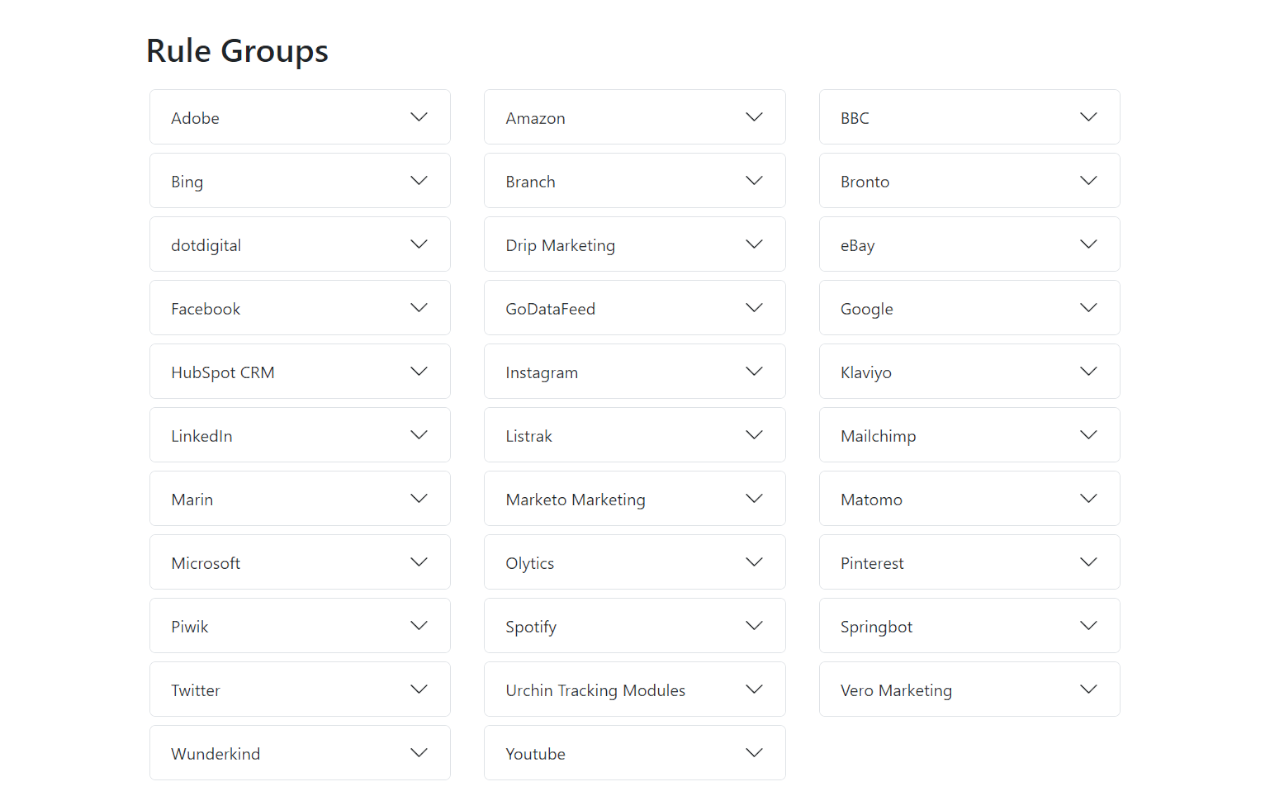
Task: Toggle the Bronto group open
Action: (x=1089, y=181)
